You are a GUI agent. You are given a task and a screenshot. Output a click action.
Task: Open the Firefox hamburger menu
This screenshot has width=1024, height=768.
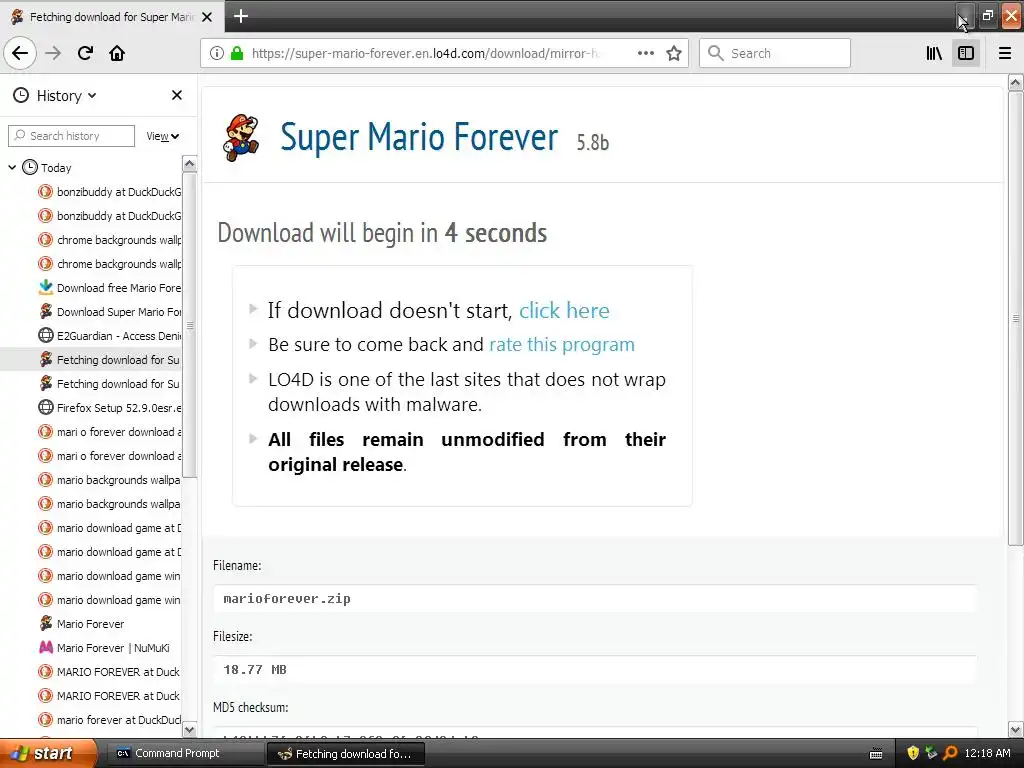click(1005, 53)
